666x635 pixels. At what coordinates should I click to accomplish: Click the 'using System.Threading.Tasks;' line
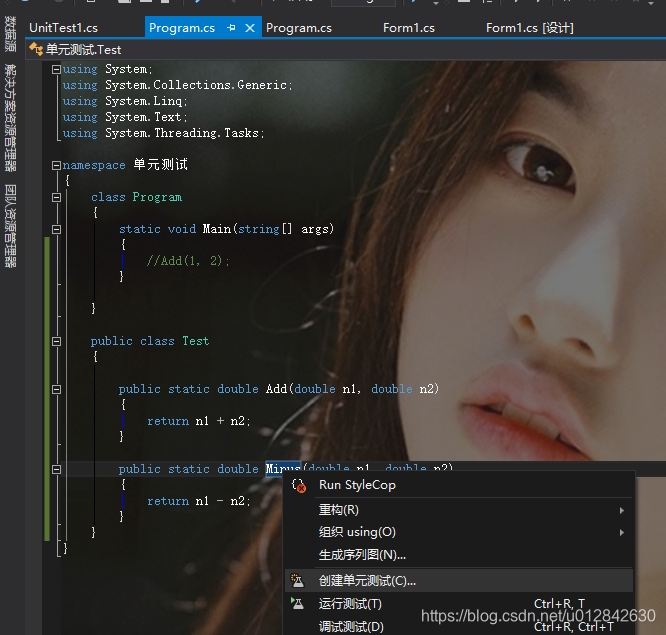click(164, 133)
